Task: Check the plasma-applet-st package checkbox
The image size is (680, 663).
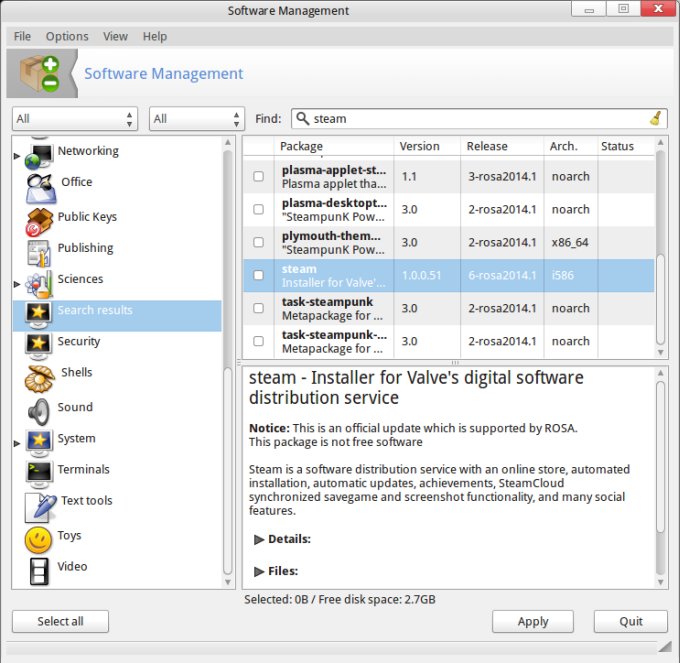Action: [x=258, y=176]
